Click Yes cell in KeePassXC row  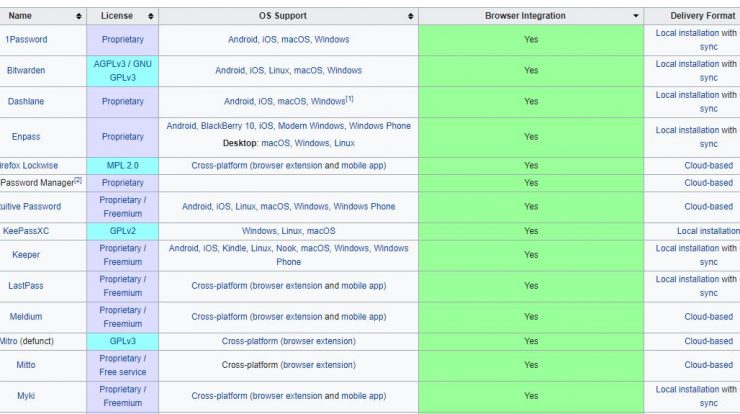pos(531,231)
